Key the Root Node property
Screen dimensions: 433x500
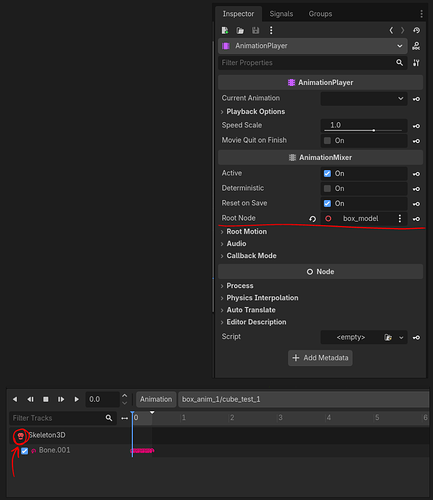click(x=416, y=219)
